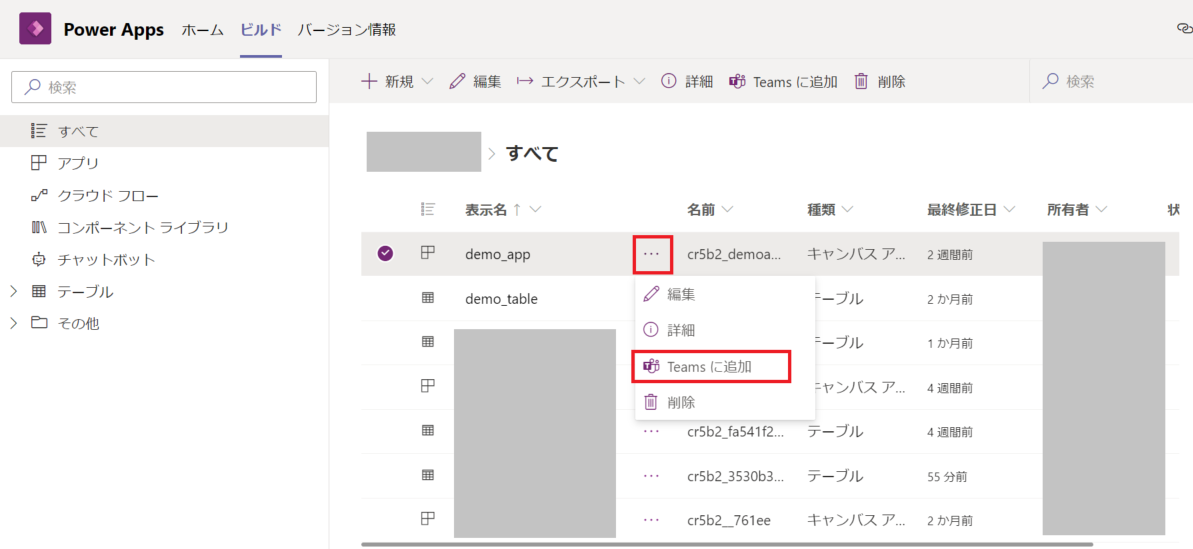
Task: Click the demo_app canvas app icon
Action: tap(428, 254)
